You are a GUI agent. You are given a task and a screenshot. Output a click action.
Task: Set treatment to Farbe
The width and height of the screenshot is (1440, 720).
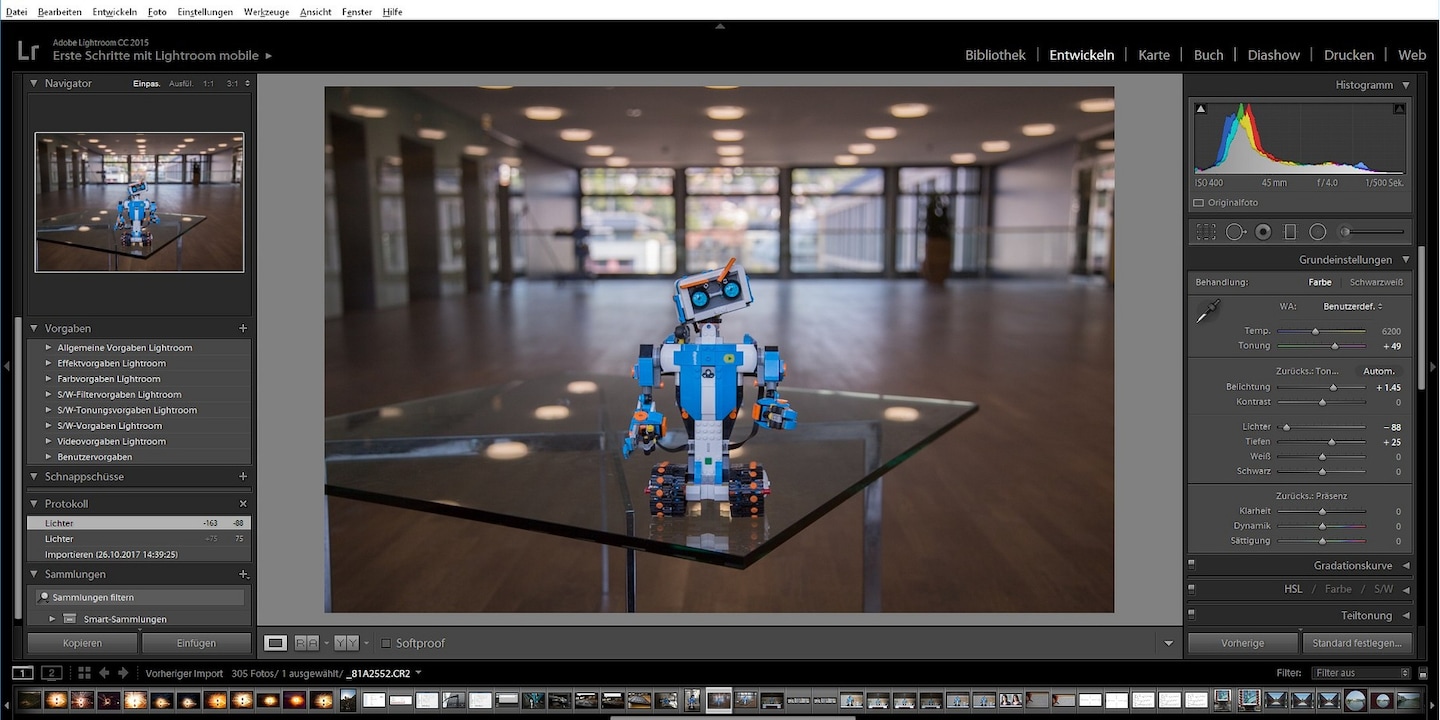coord(1320,282)
